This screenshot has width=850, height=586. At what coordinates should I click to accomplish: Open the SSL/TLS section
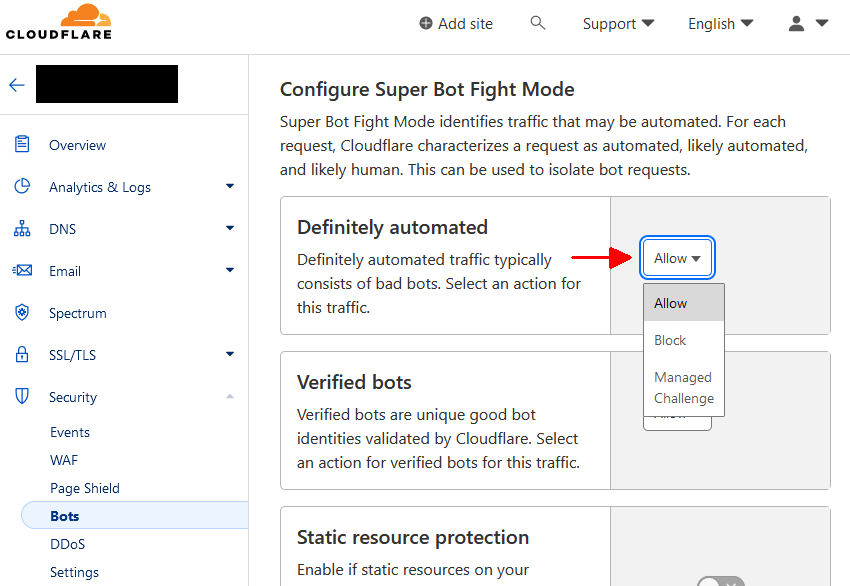pyautogui.click(x=72, y=355)
